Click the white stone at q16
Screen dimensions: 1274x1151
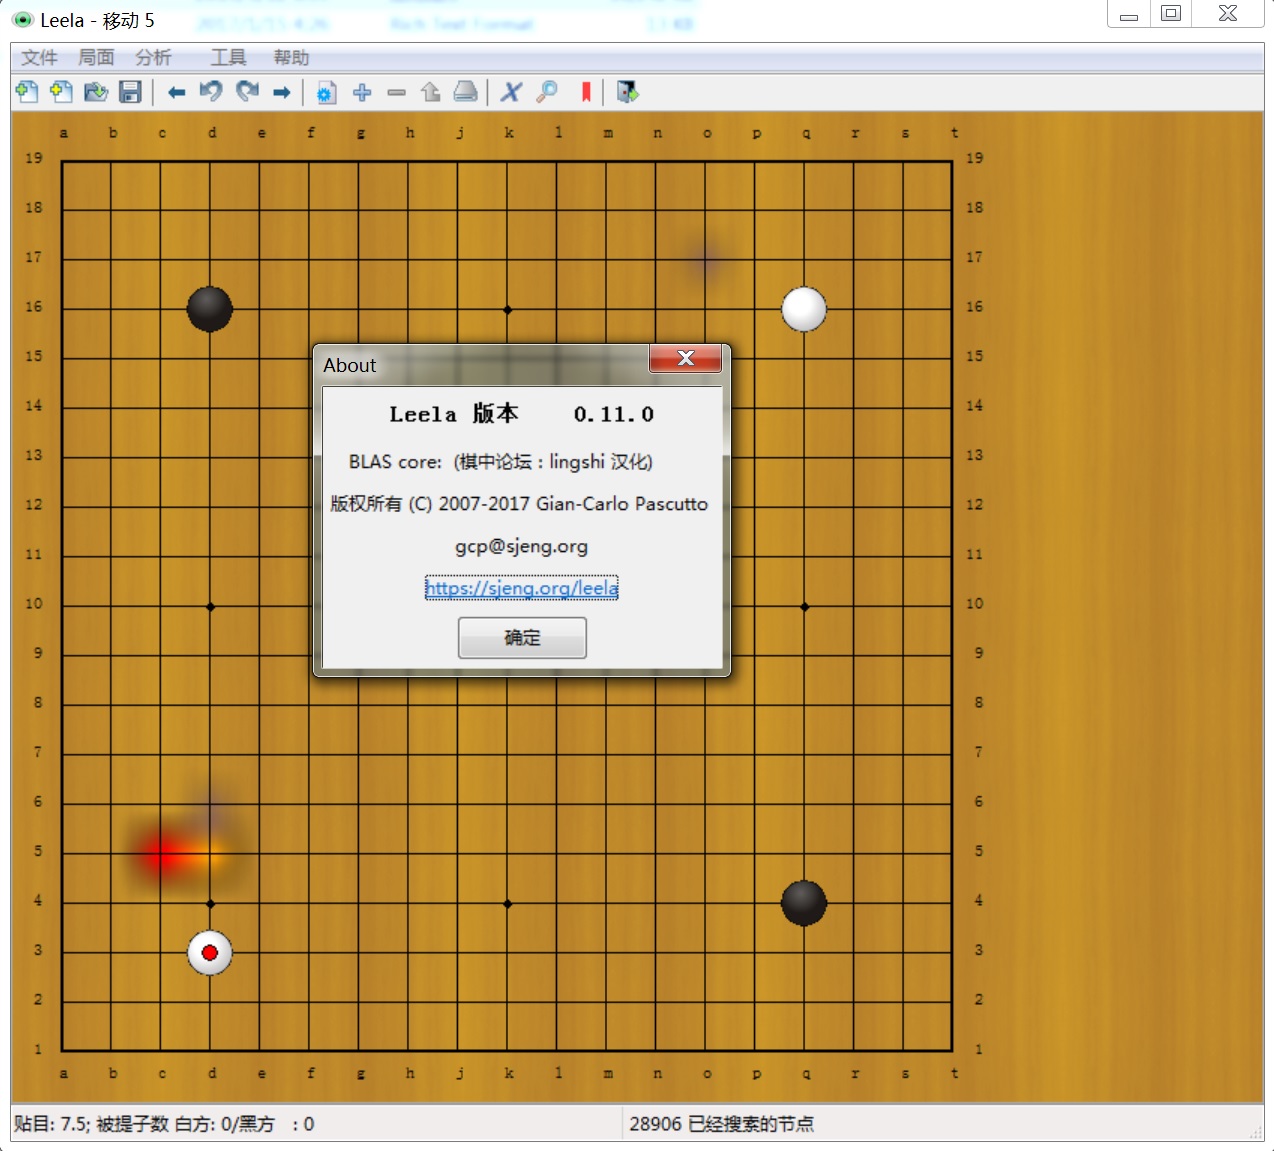point(804,309)
